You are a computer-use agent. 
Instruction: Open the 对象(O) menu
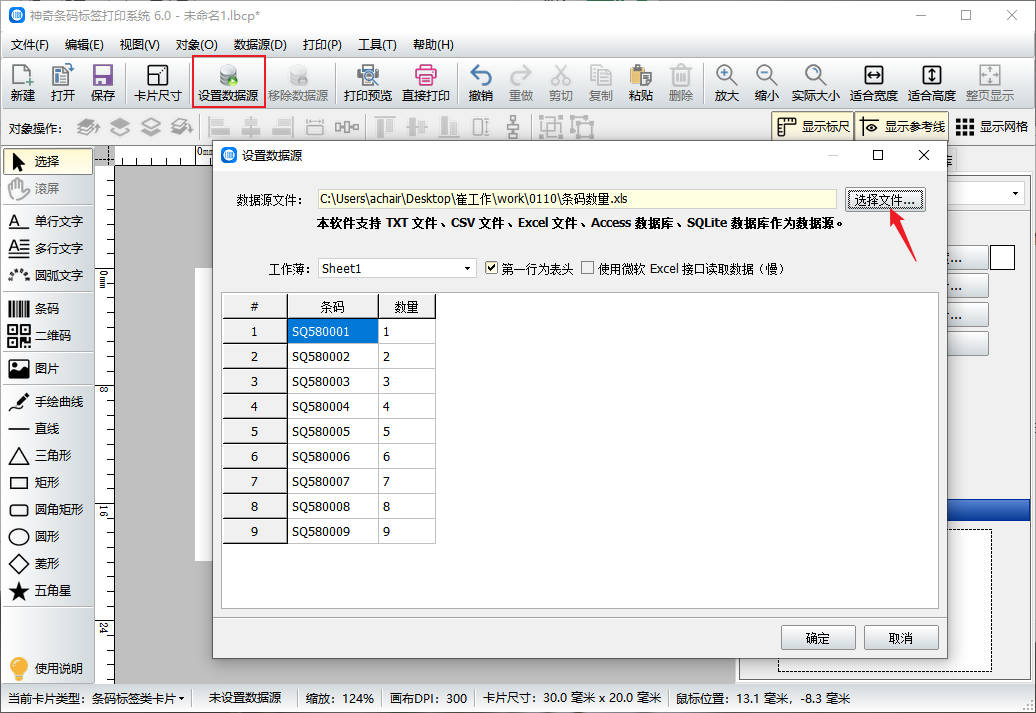coord(196,45)
